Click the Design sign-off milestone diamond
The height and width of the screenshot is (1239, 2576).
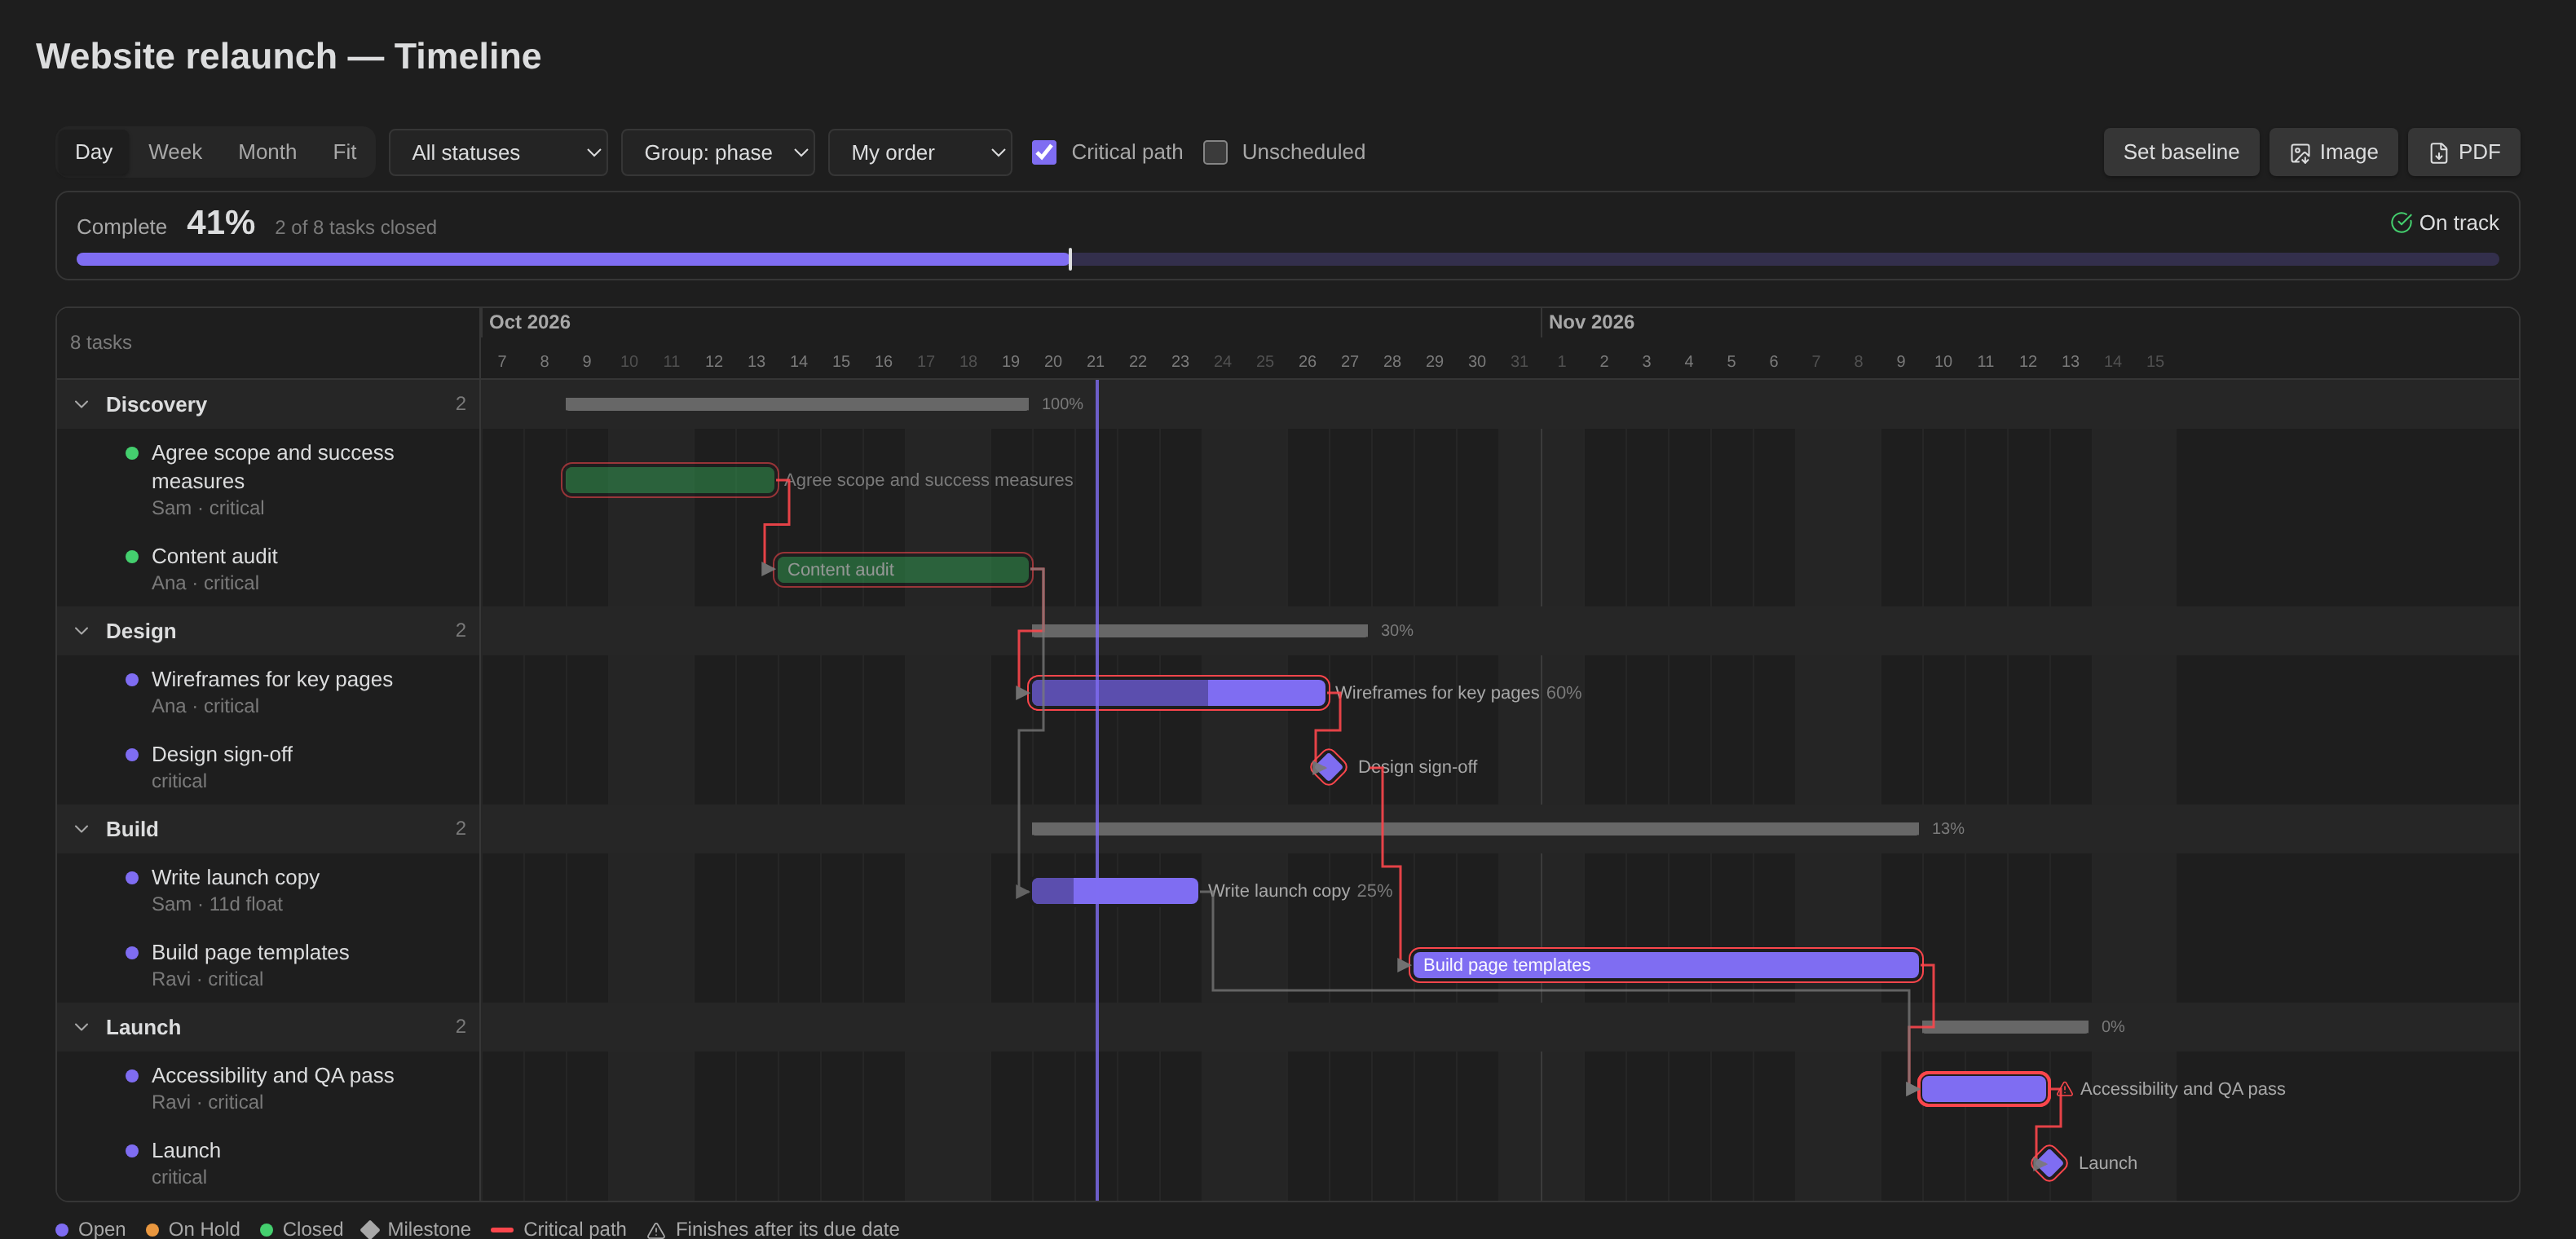click(1328, 767)
